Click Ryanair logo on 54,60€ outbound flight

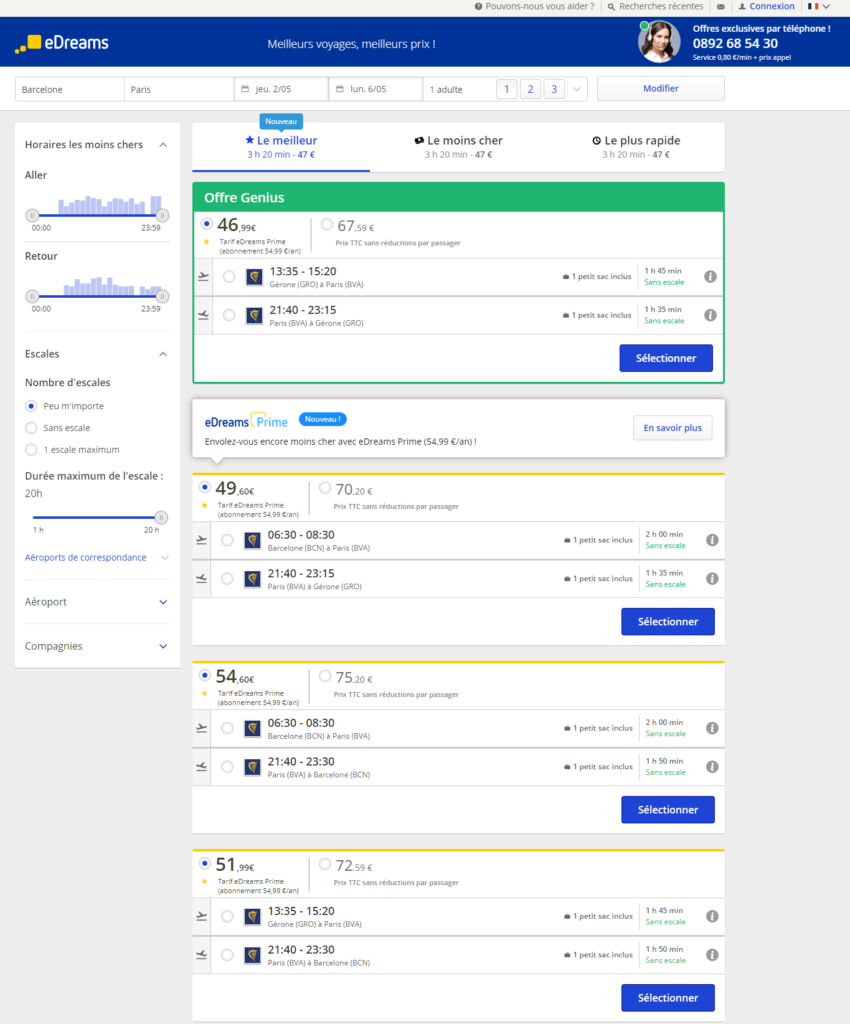click(x=254, y=728)
